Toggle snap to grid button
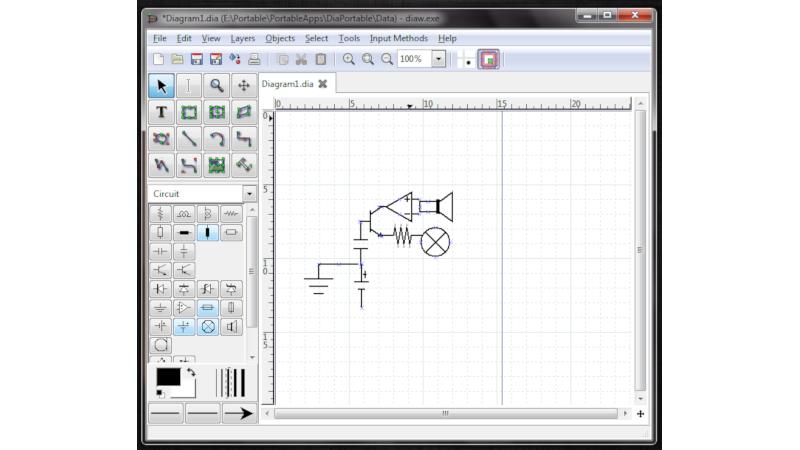This screenshot has height=450, width=800. click(x=465, y=60)
